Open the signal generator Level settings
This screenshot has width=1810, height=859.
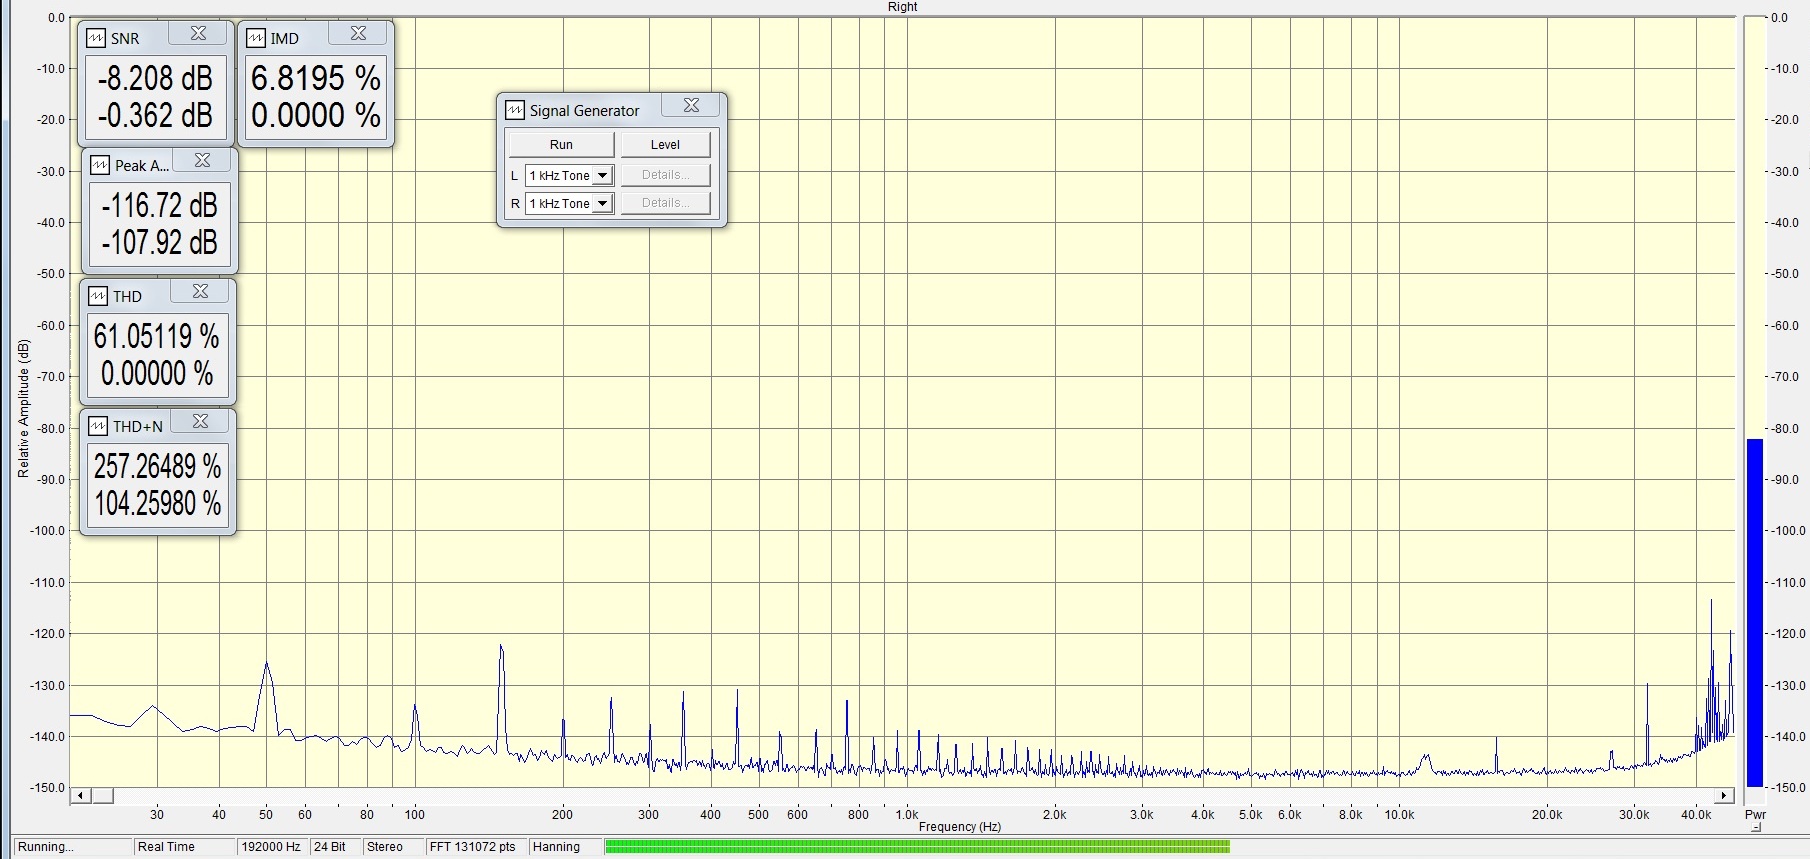click(665, 145)
